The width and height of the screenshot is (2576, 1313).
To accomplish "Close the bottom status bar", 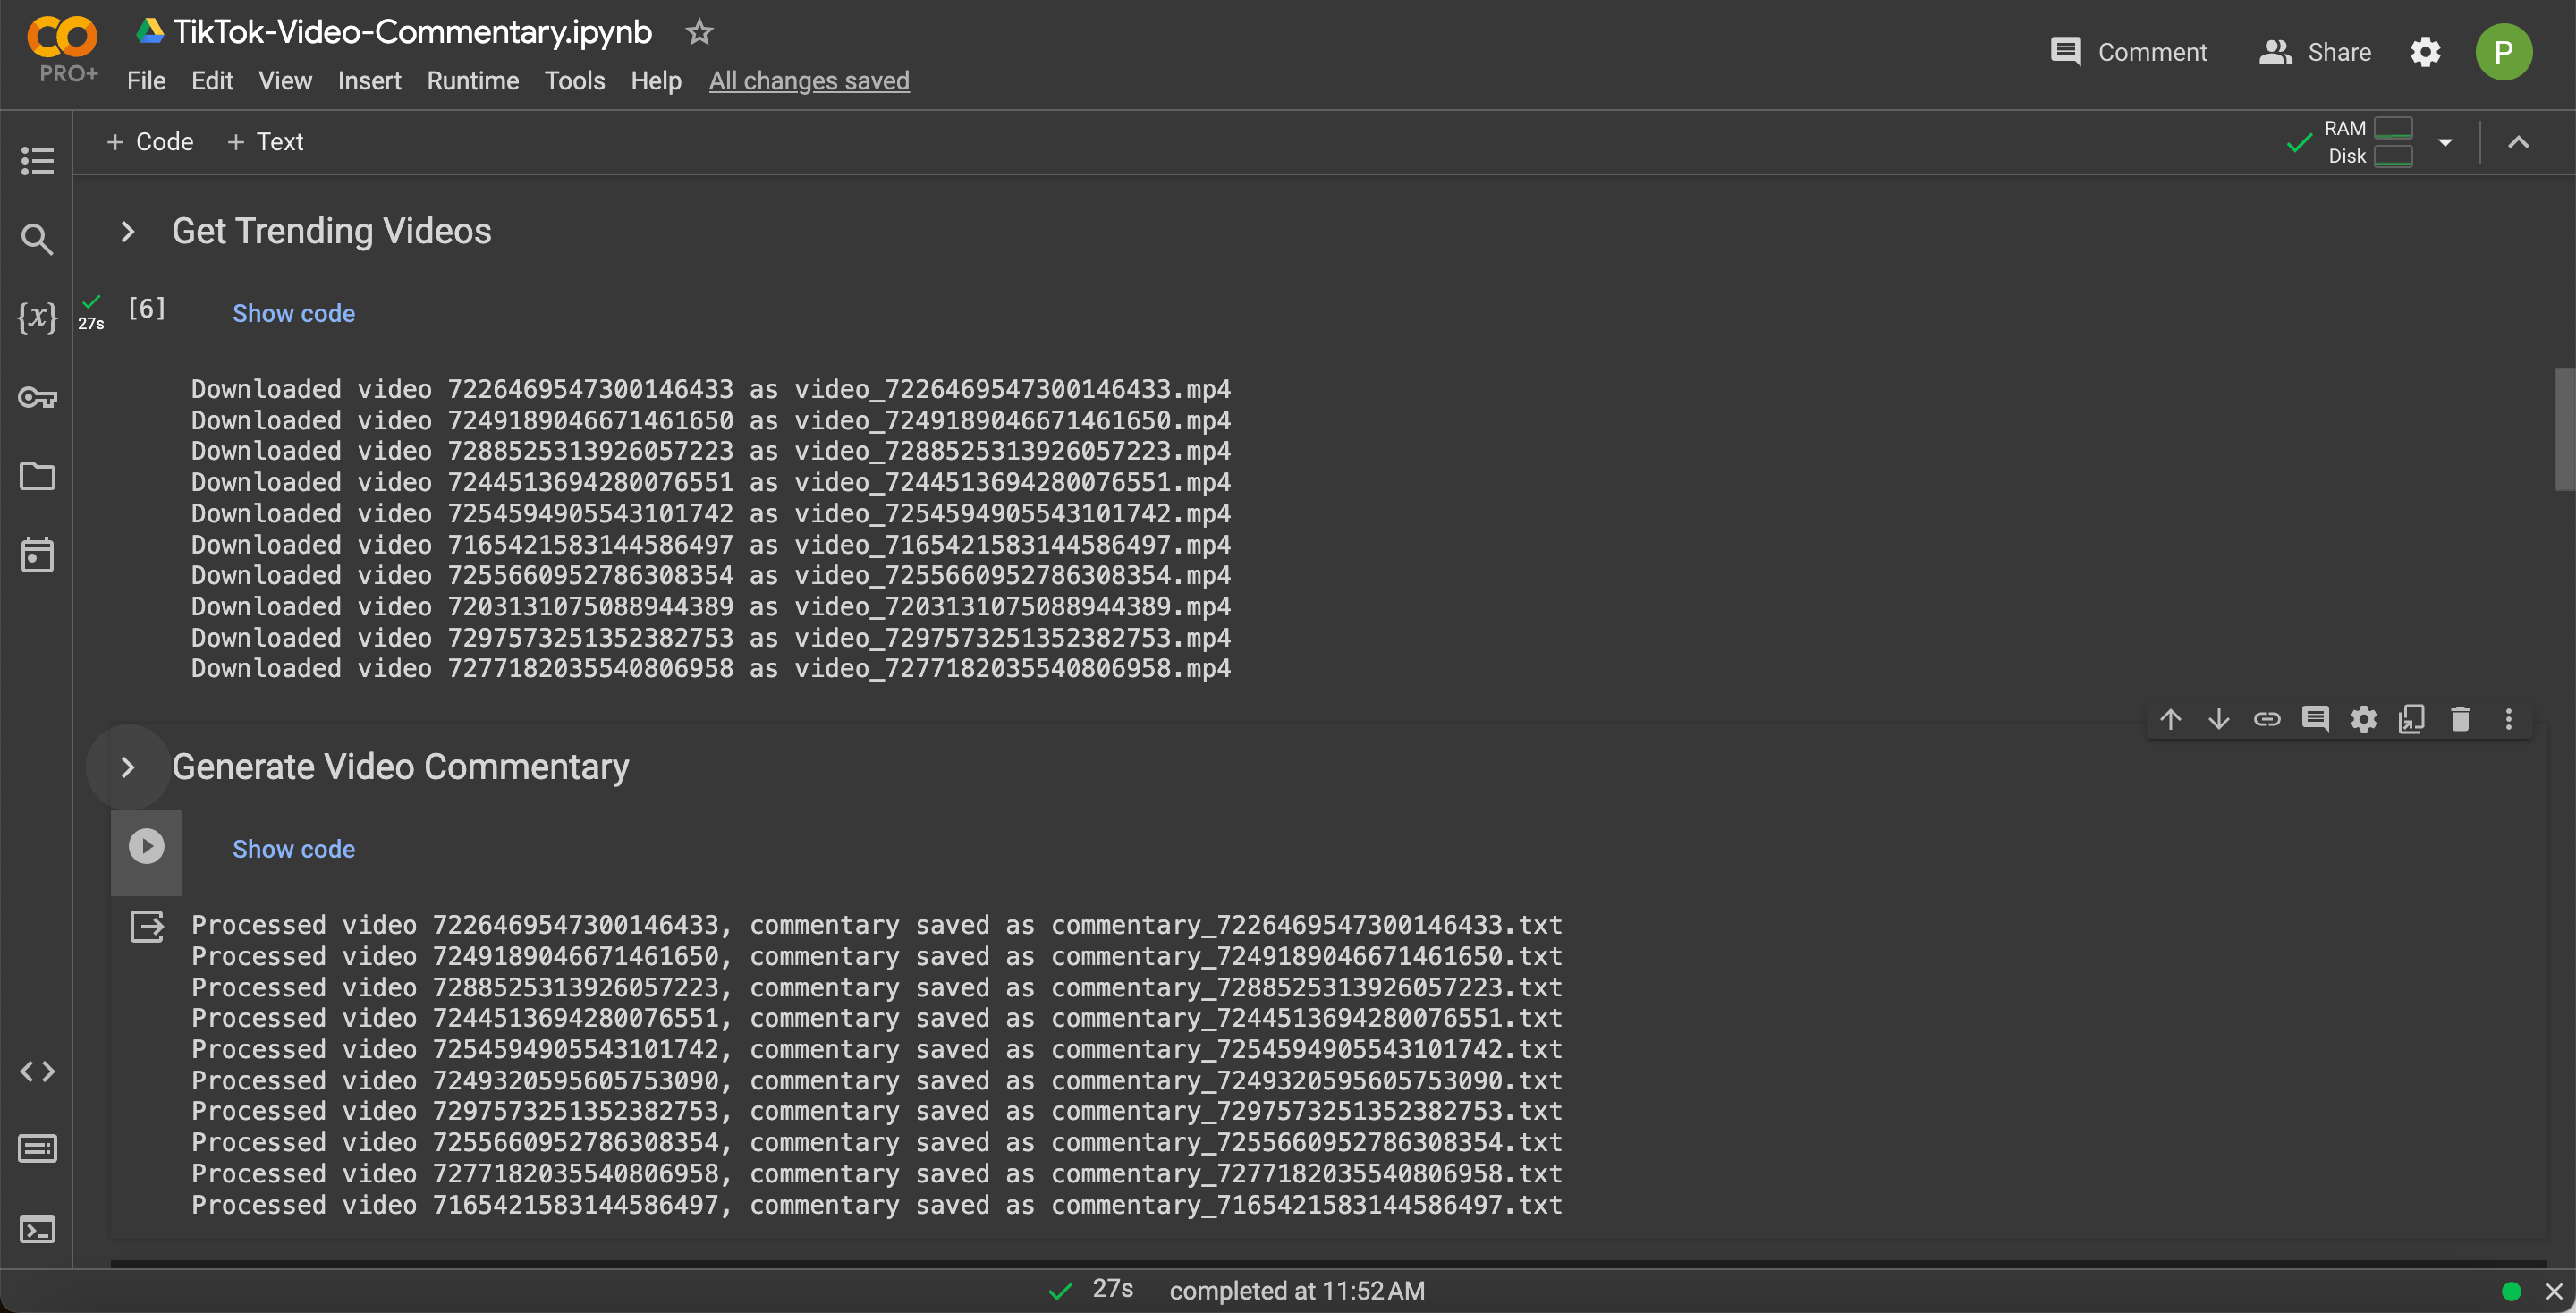I will [2554, 1291].
